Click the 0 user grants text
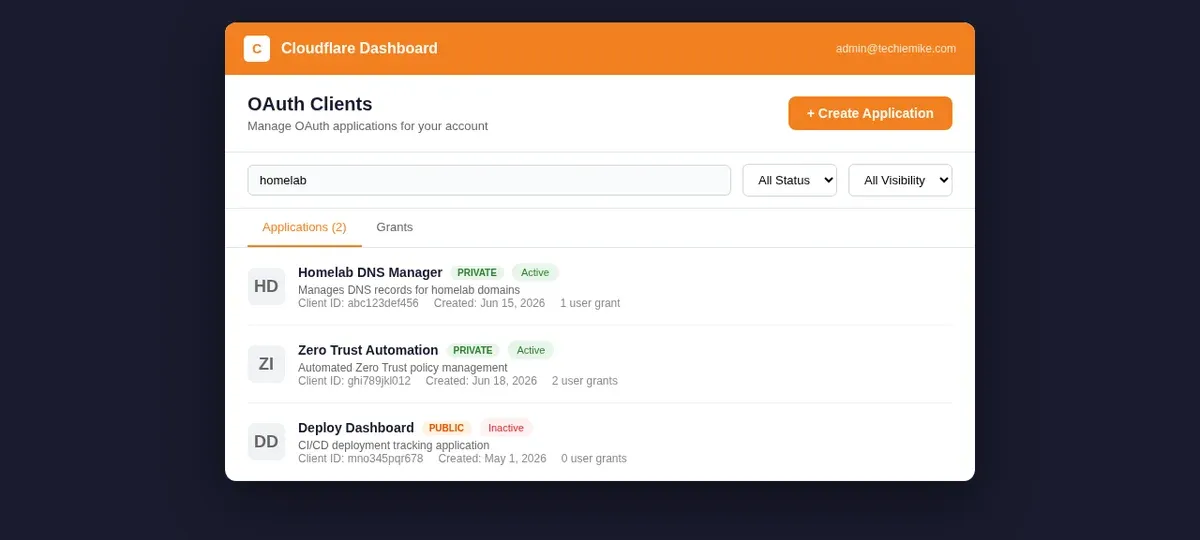This screenshot has width=1200, height=540. [594, 459]
